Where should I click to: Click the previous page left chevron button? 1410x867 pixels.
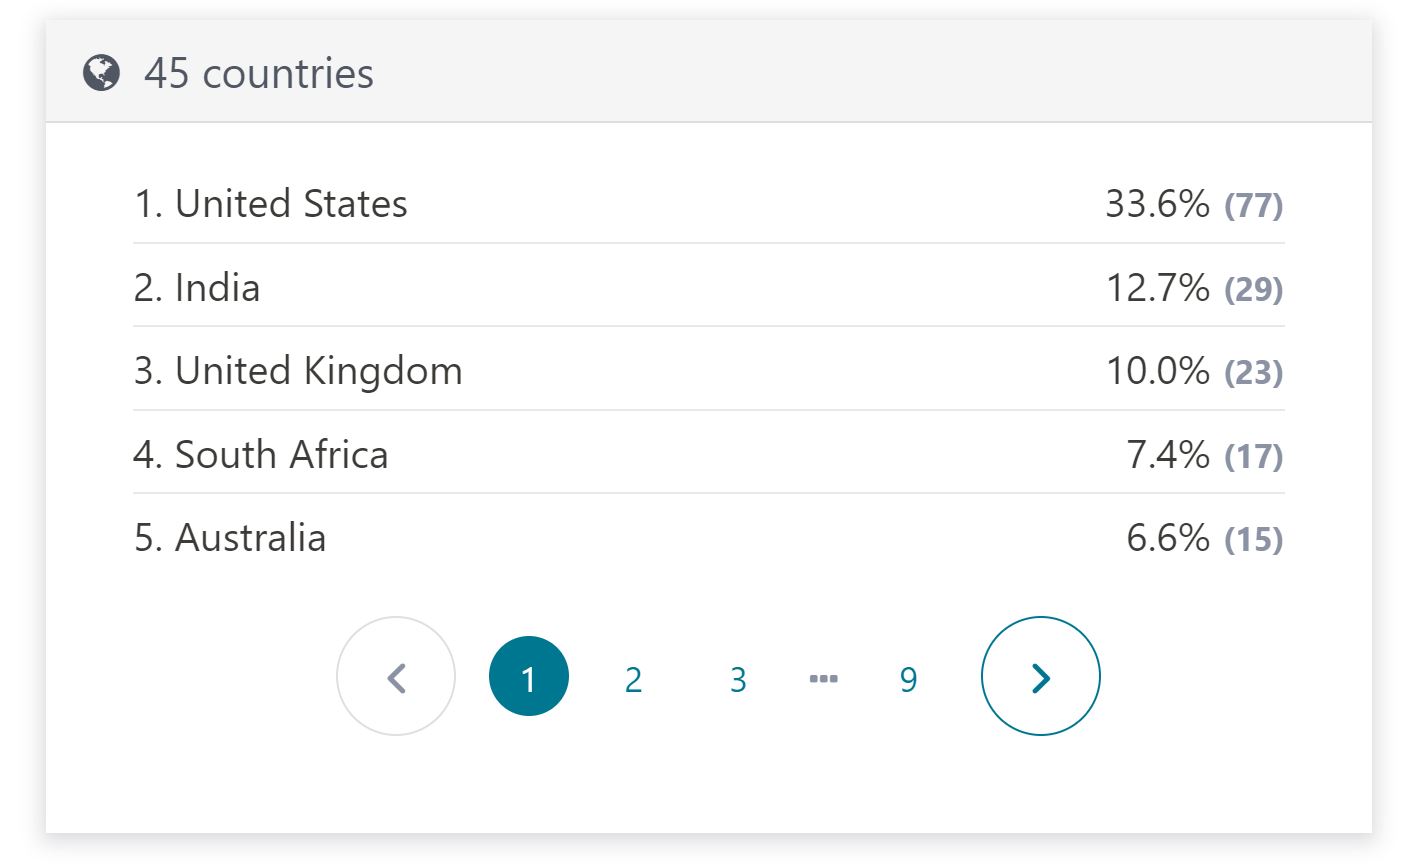396,677
